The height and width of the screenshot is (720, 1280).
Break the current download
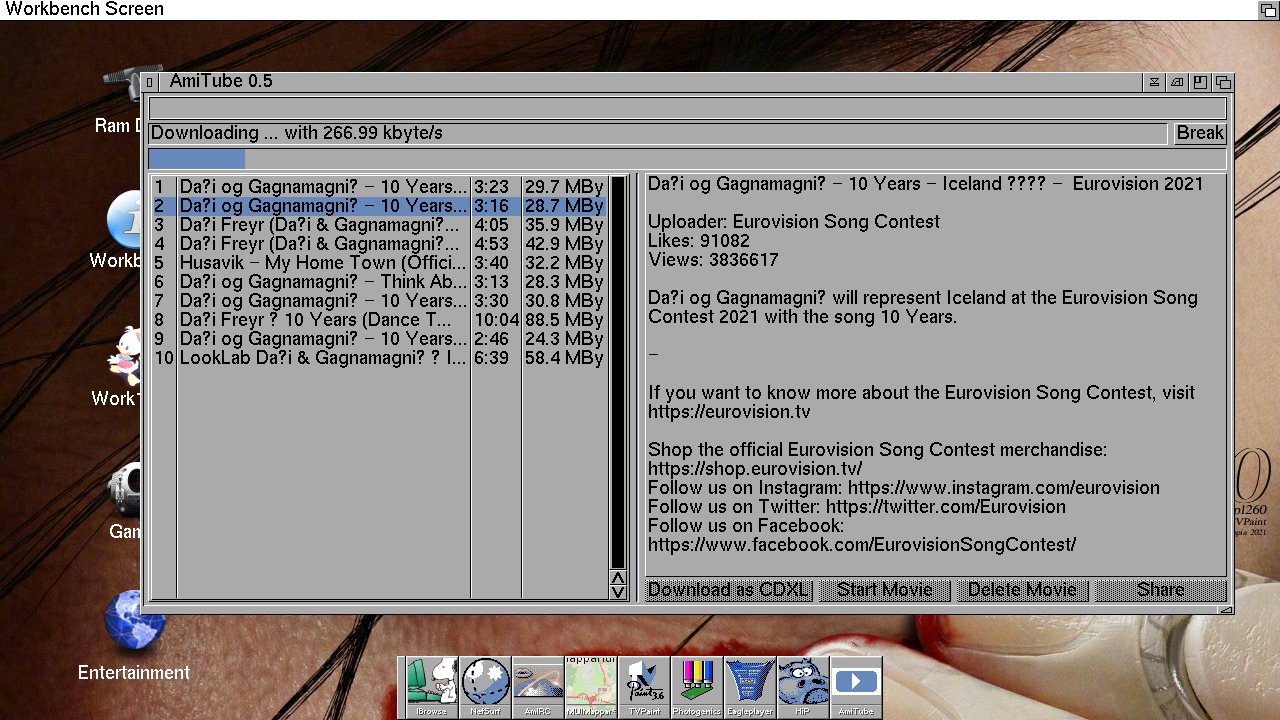[x=1199, y=134]
